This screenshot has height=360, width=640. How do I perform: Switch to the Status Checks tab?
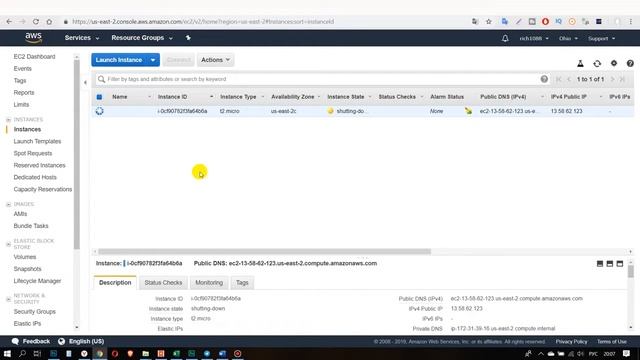click(x=163, y=282)
